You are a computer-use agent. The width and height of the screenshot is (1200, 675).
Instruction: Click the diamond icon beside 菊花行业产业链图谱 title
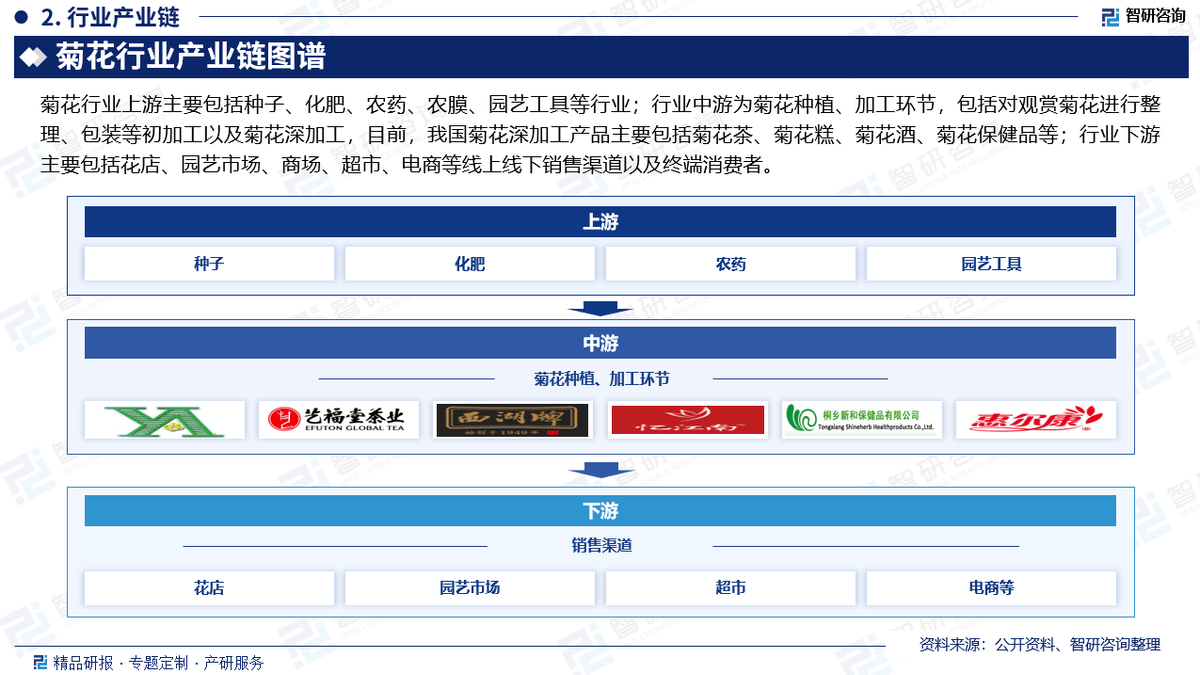click(33, 57)
